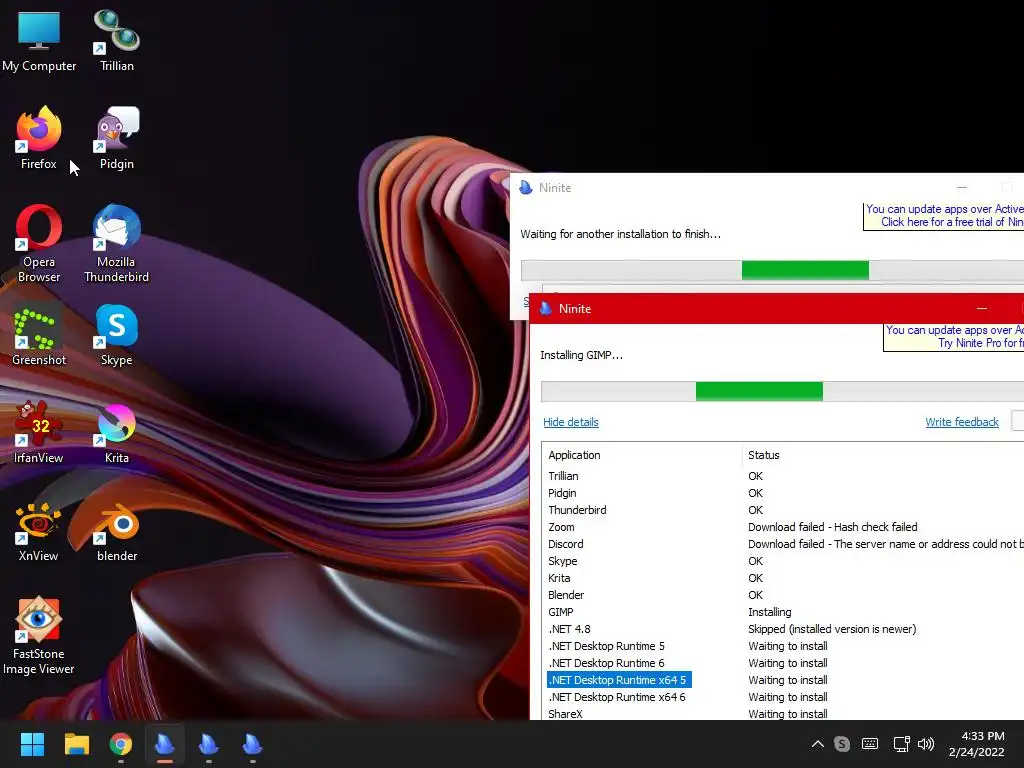Viewport: 1024px width, 768px height.
Task: Switch to the third Ninite taskbar icon
Action: pos(252,744)
